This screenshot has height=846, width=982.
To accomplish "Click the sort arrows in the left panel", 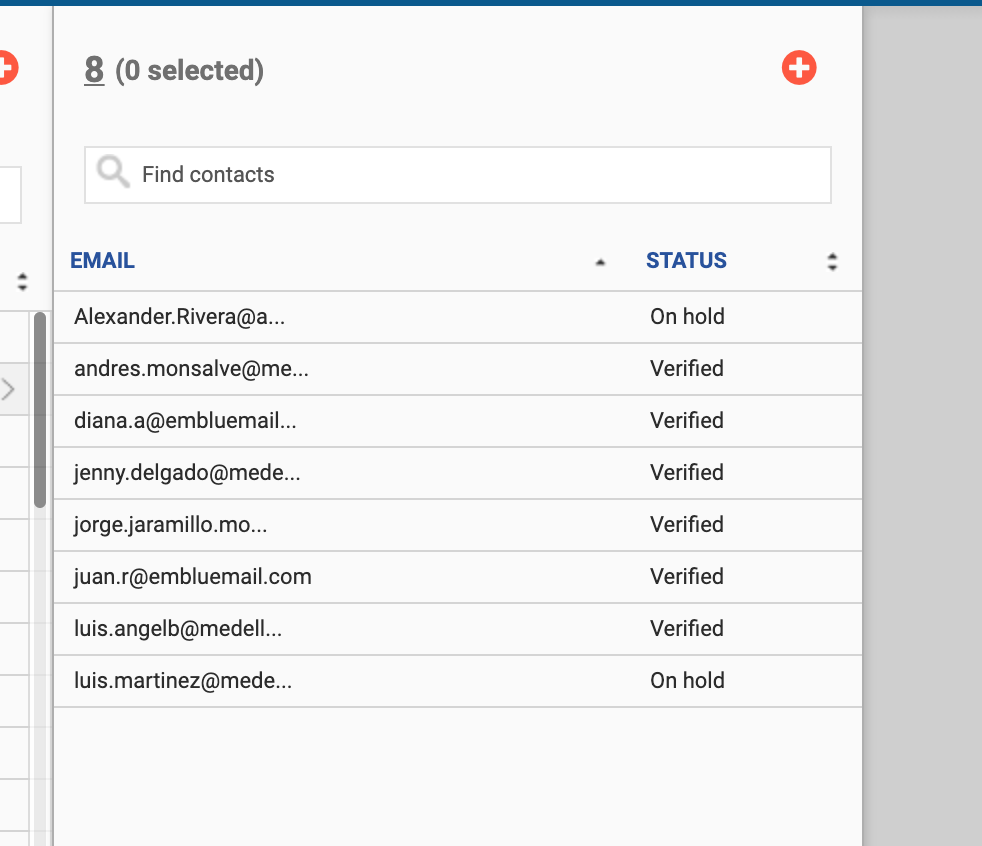I will point(23,281).
